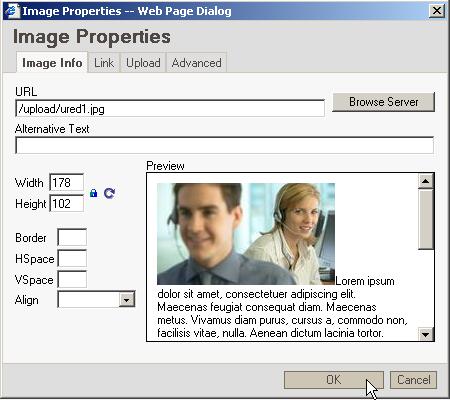Click the reset size circular arrow icon
The height and width of the screenshot is (400, 450).
[x=109, y=193]
